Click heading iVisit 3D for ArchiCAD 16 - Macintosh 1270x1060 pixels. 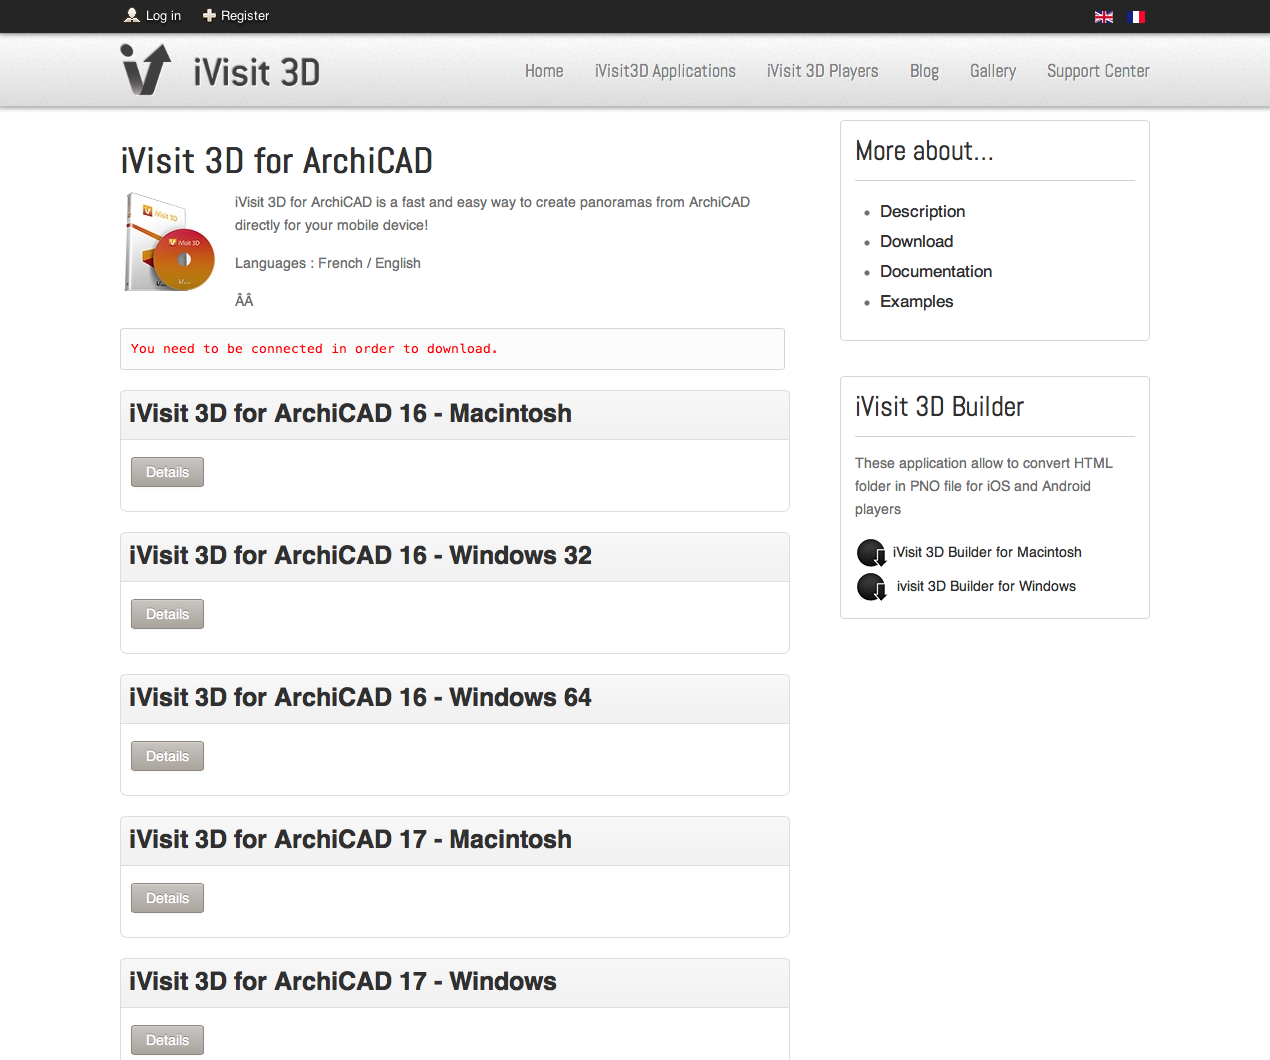click(350, 413)
